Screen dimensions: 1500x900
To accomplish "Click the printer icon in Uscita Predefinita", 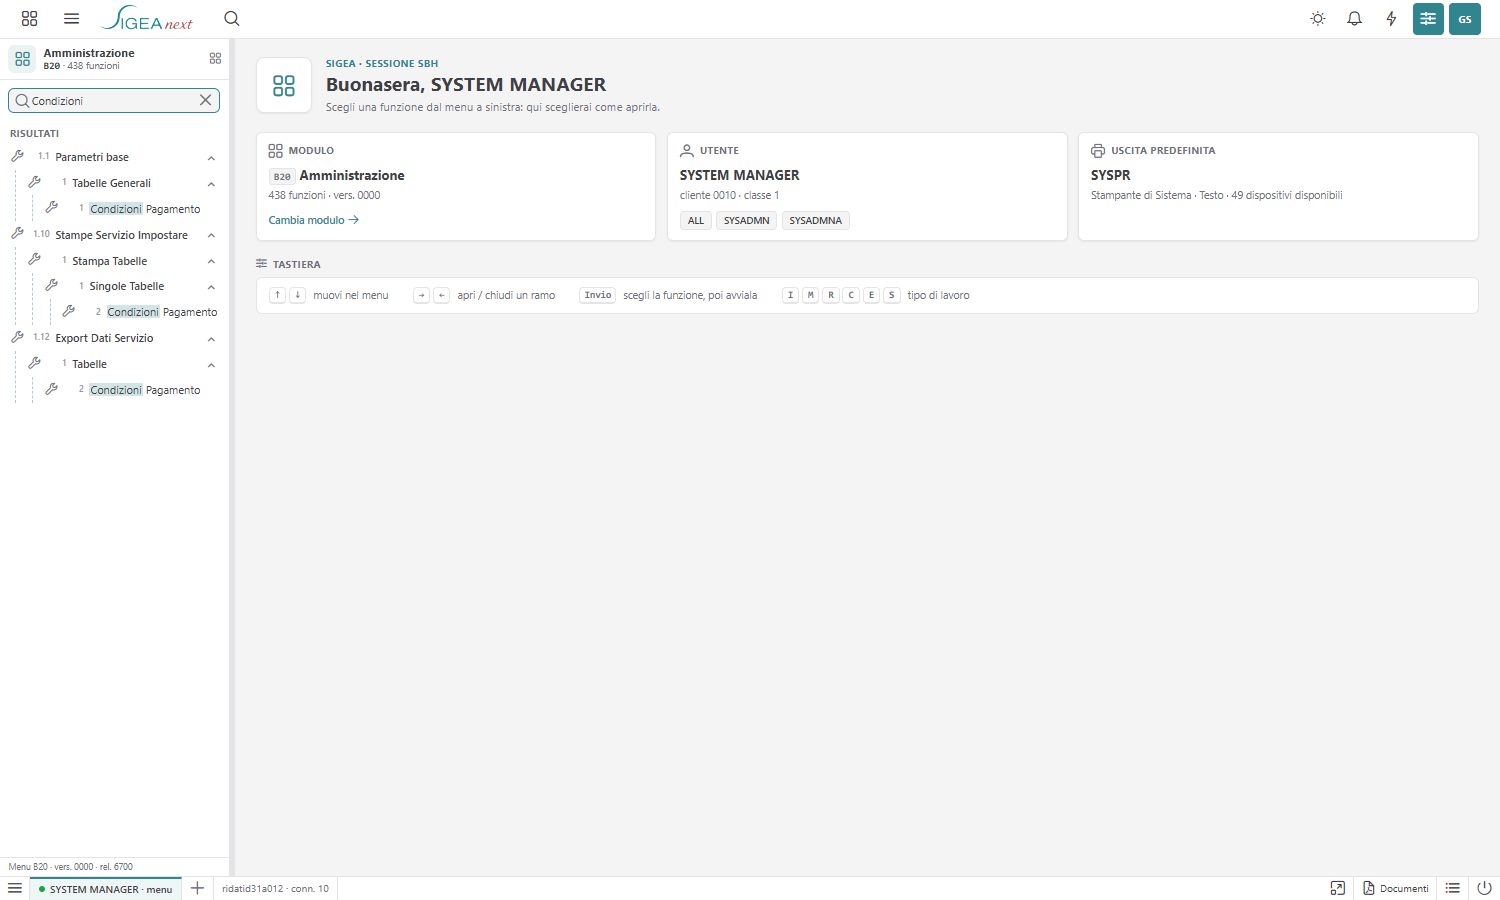I will pos(1098,151).
